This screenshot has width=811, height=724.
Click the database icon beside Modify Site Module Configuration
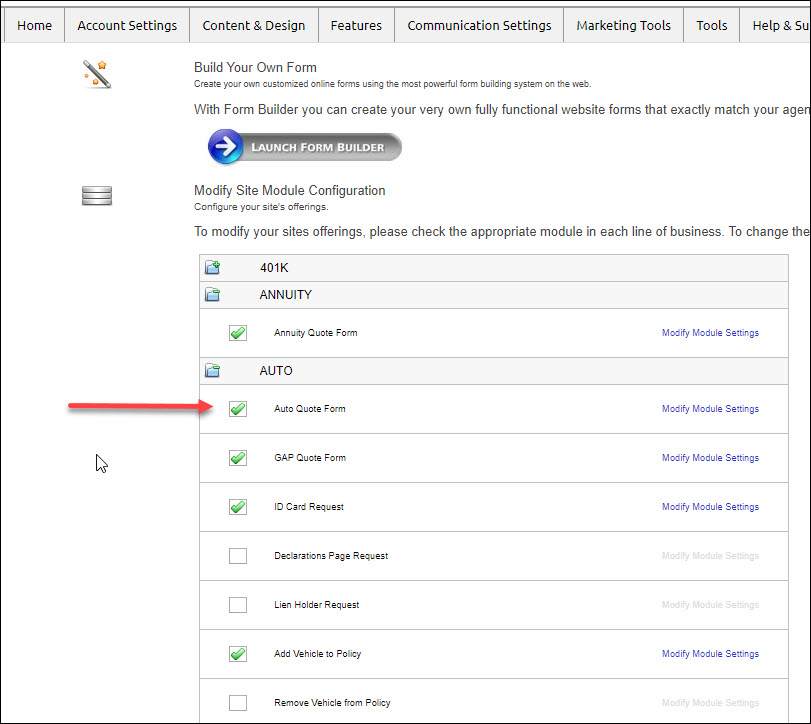pyautogui.click(x=96, y=196)
